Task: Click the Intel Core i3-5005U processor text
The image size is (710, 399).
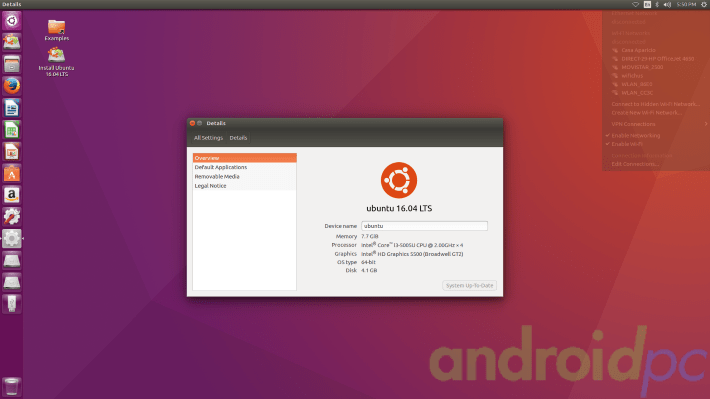Action: point(412,245)
